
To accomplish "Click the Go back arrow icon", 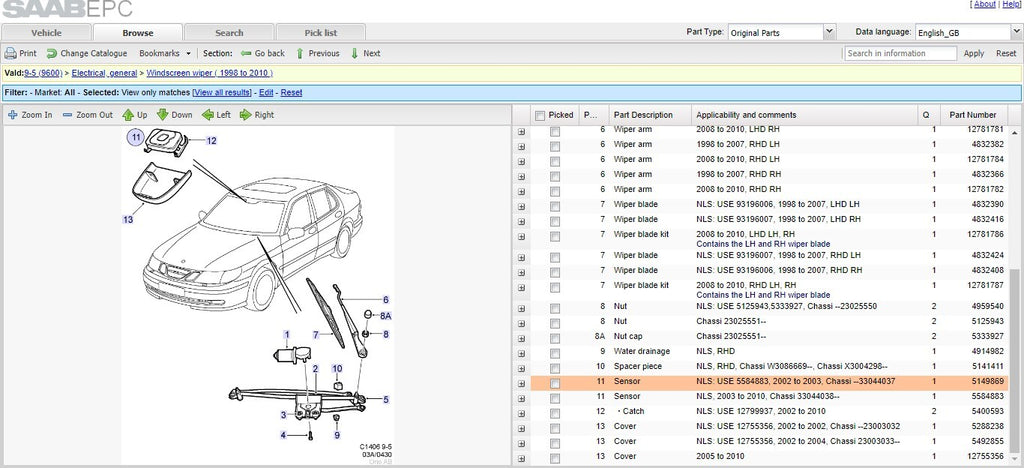I will [x=246, y=54].
